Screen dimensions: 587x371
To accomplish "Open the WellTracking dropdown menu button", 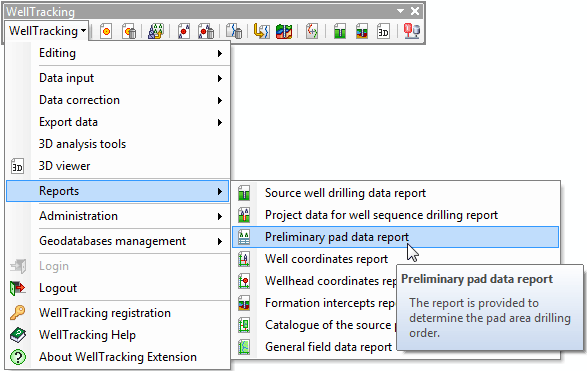I will click(x=47, y=31).
